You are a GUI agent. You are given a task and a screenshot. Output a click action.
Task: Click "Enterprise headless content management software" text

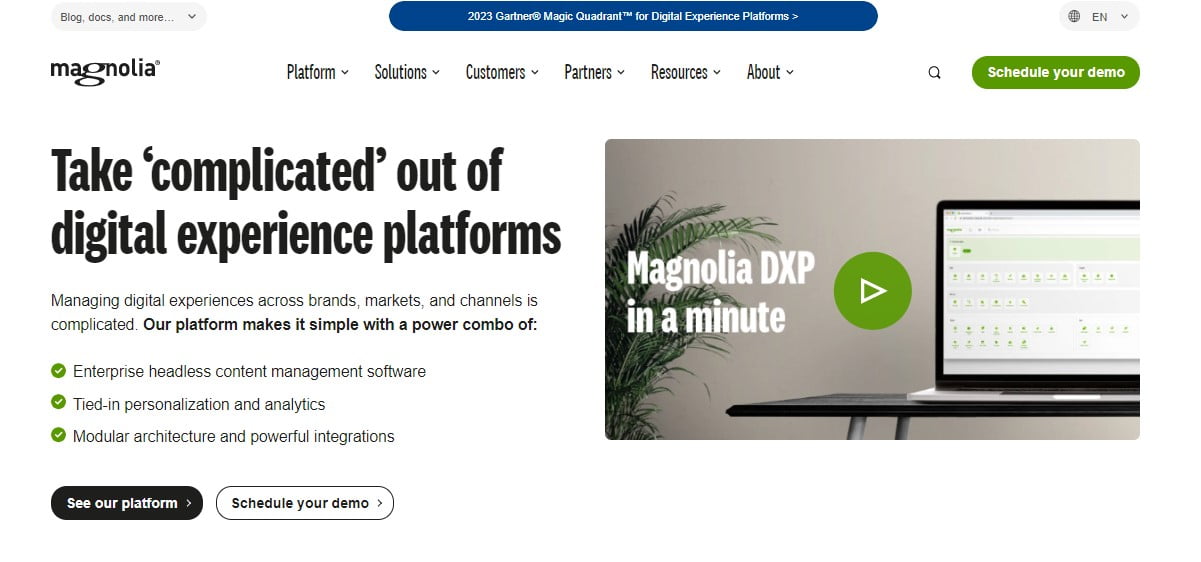(x=249, y=371)
